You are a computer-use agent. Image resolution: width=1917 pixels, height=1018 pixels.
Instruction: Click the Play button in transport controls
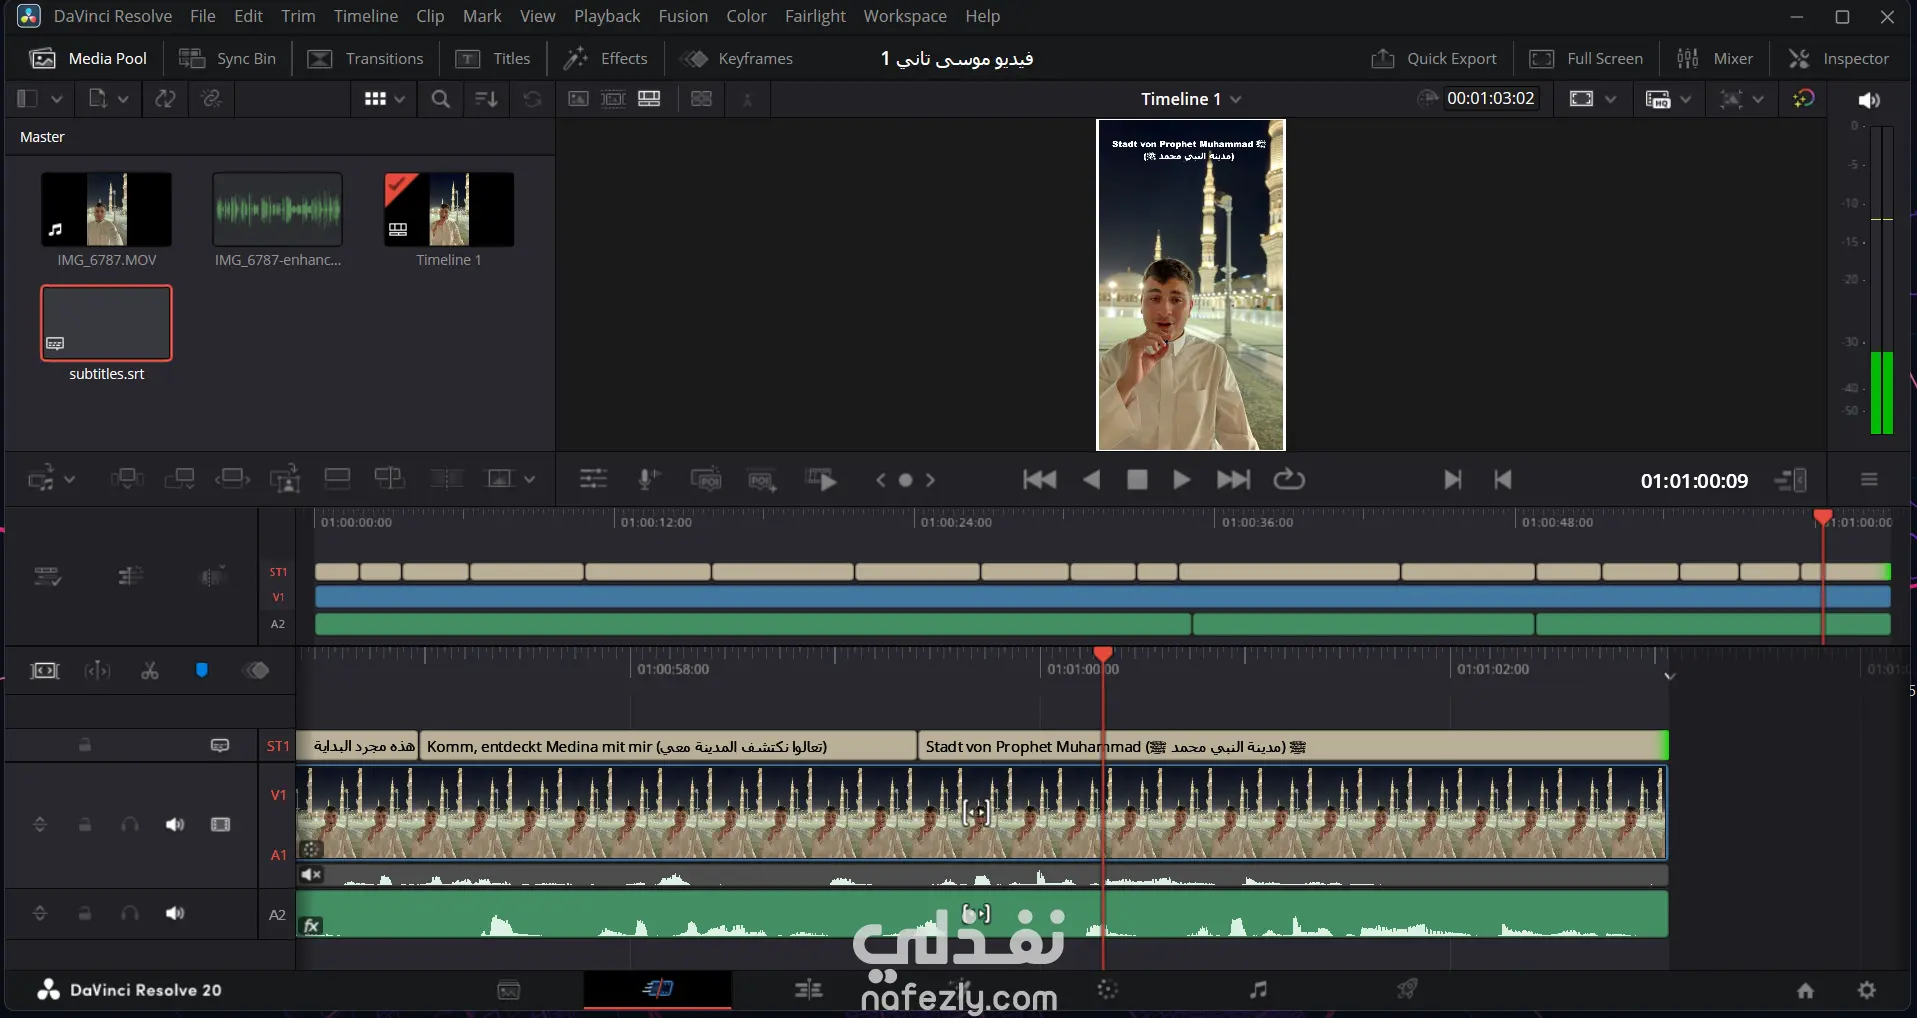[x=1181, y=480]
